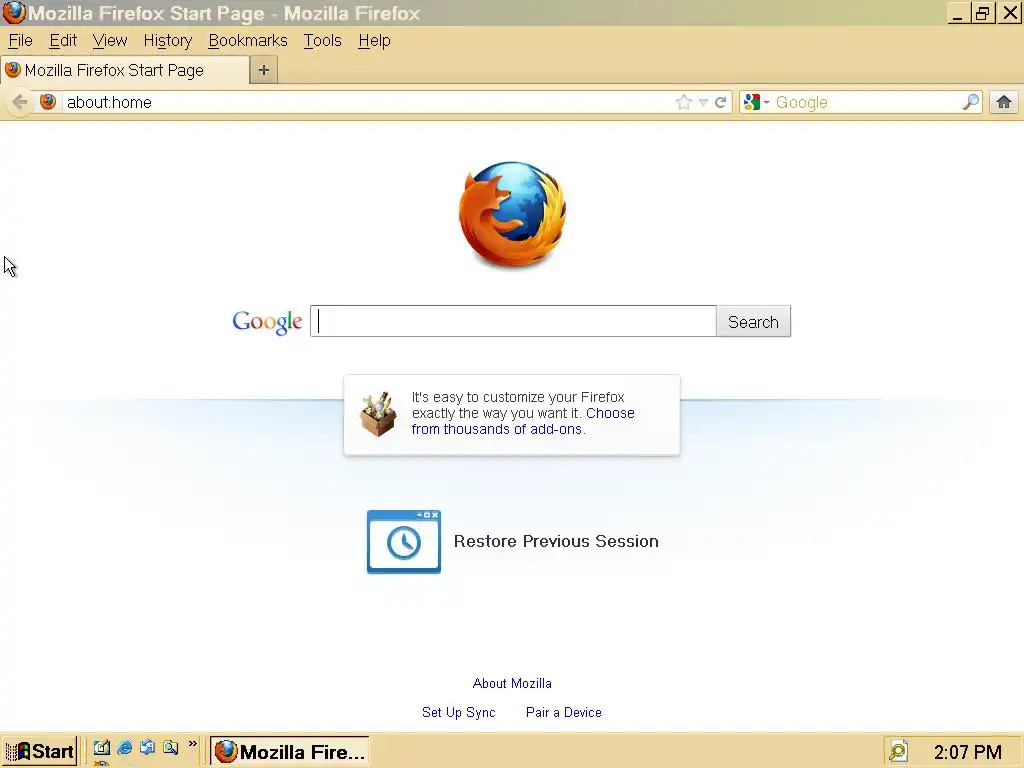
Task: Click the Google toolbar search field
Action: point(866,102)
